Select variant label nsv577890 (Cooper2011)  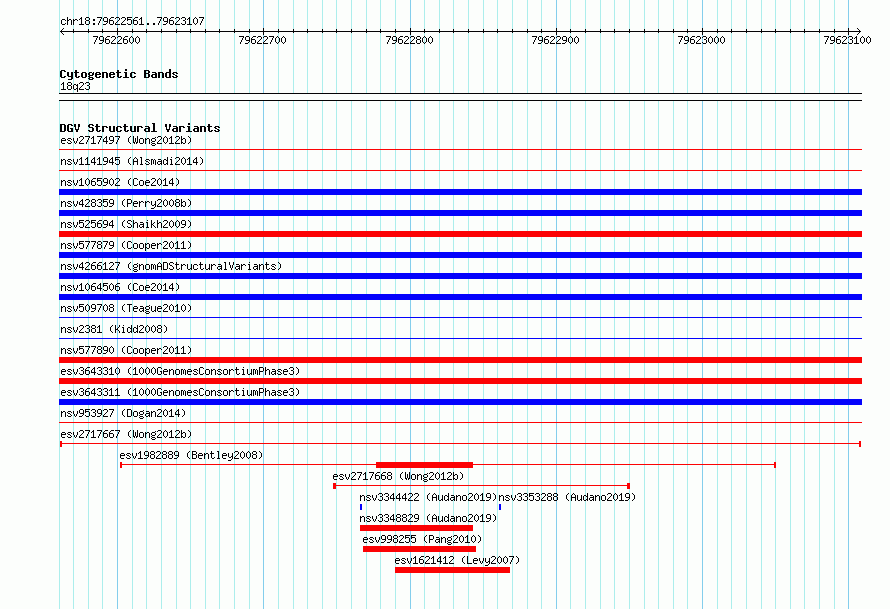coord(126,350)
